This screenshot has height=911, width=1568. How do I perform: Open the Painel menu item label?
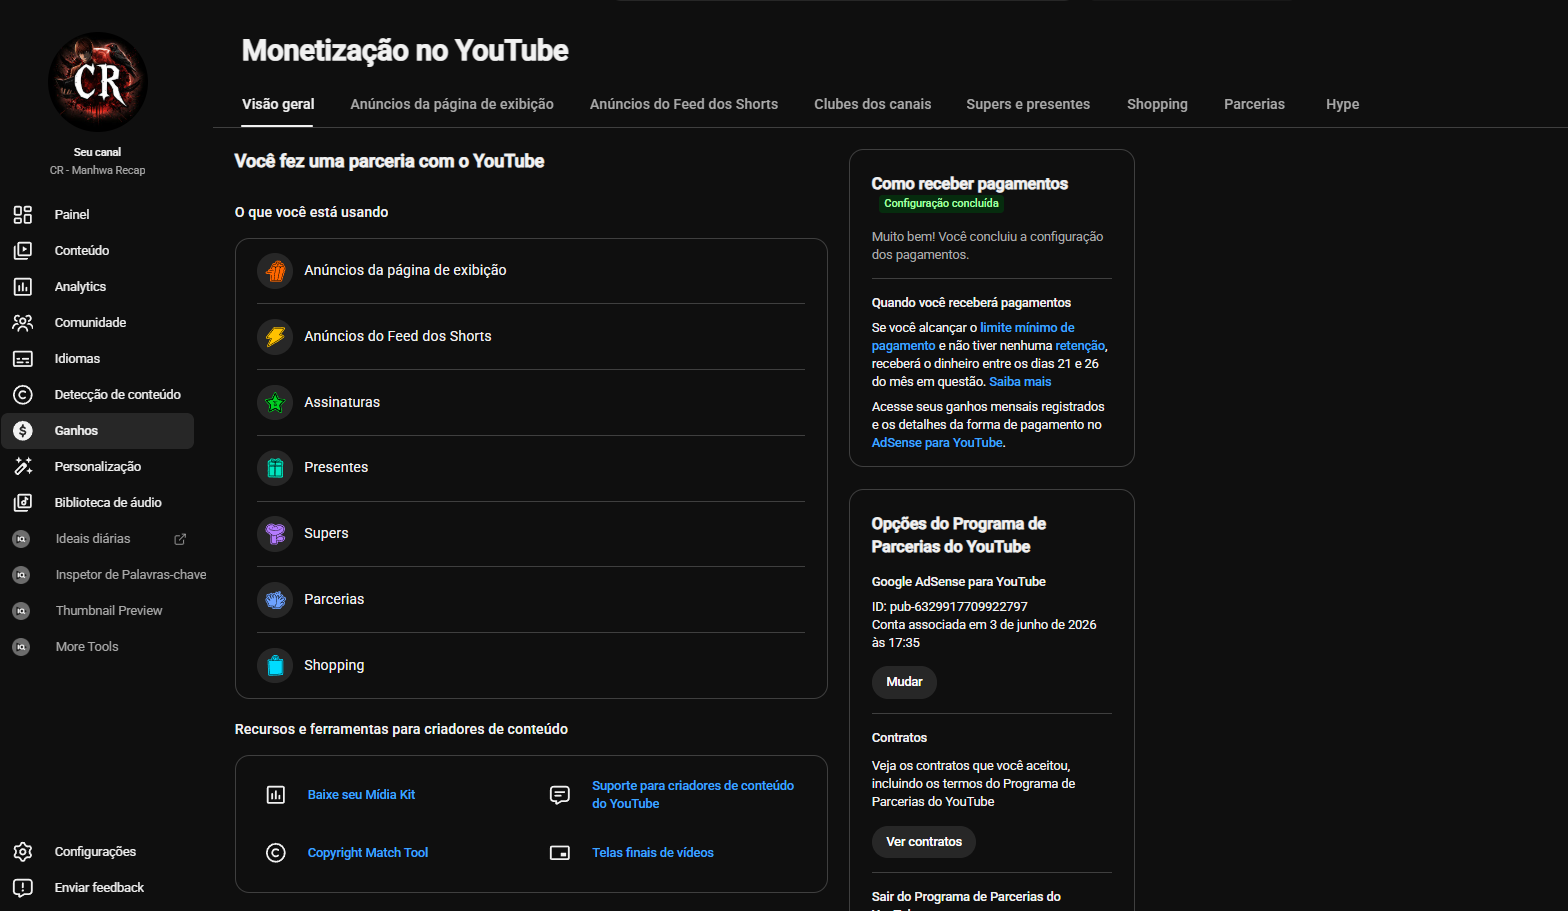pyautogui.click(x=72, y=215)
